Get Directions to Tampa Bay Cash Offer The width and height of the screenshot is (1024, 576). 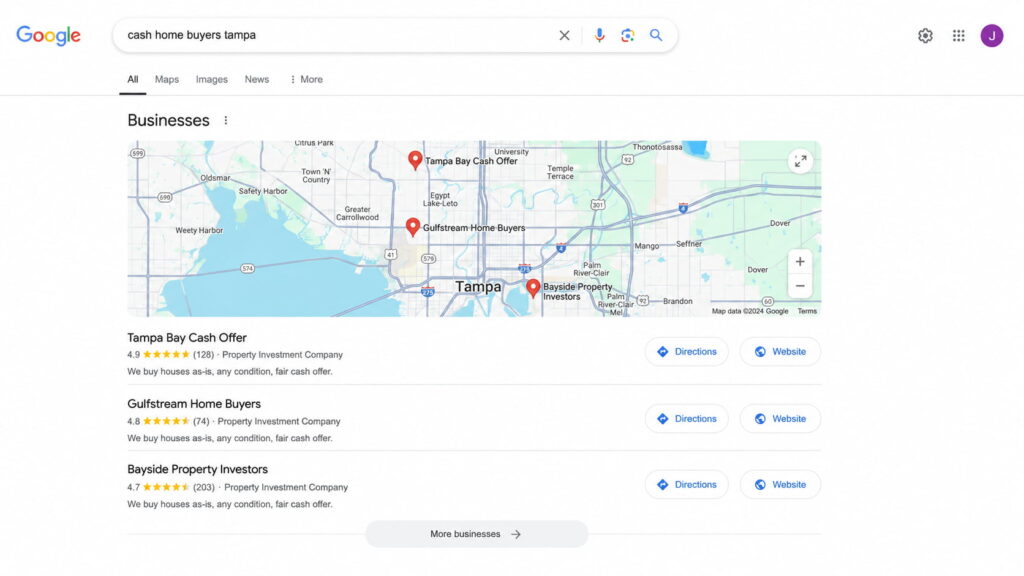click(x=687, y=351)
